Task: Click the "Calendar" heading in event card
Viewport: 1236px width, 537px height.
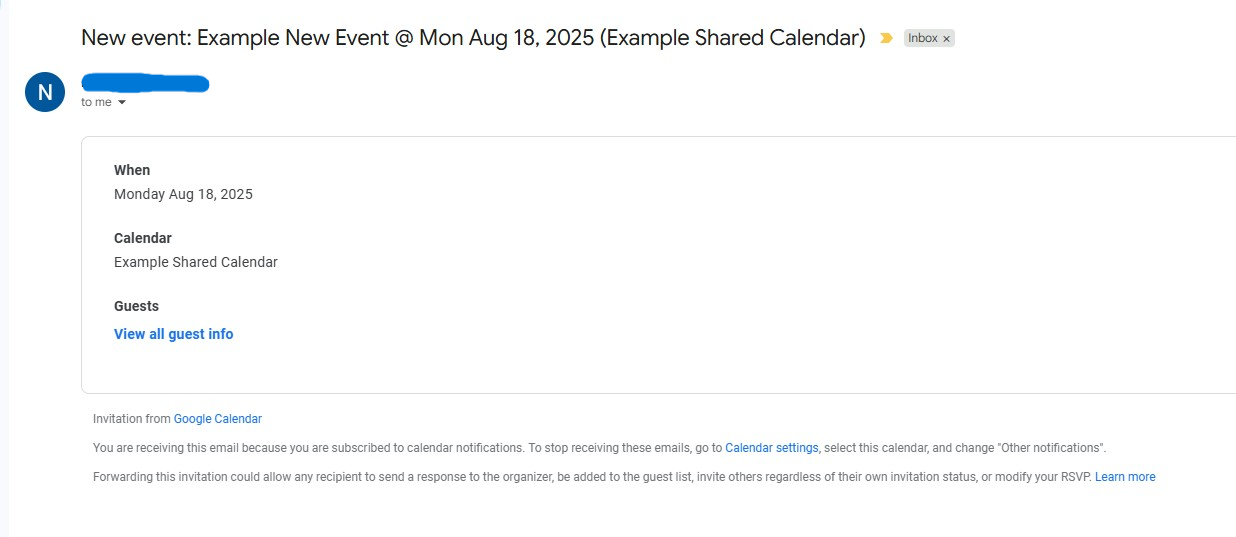Action: [x=143, y=238]
